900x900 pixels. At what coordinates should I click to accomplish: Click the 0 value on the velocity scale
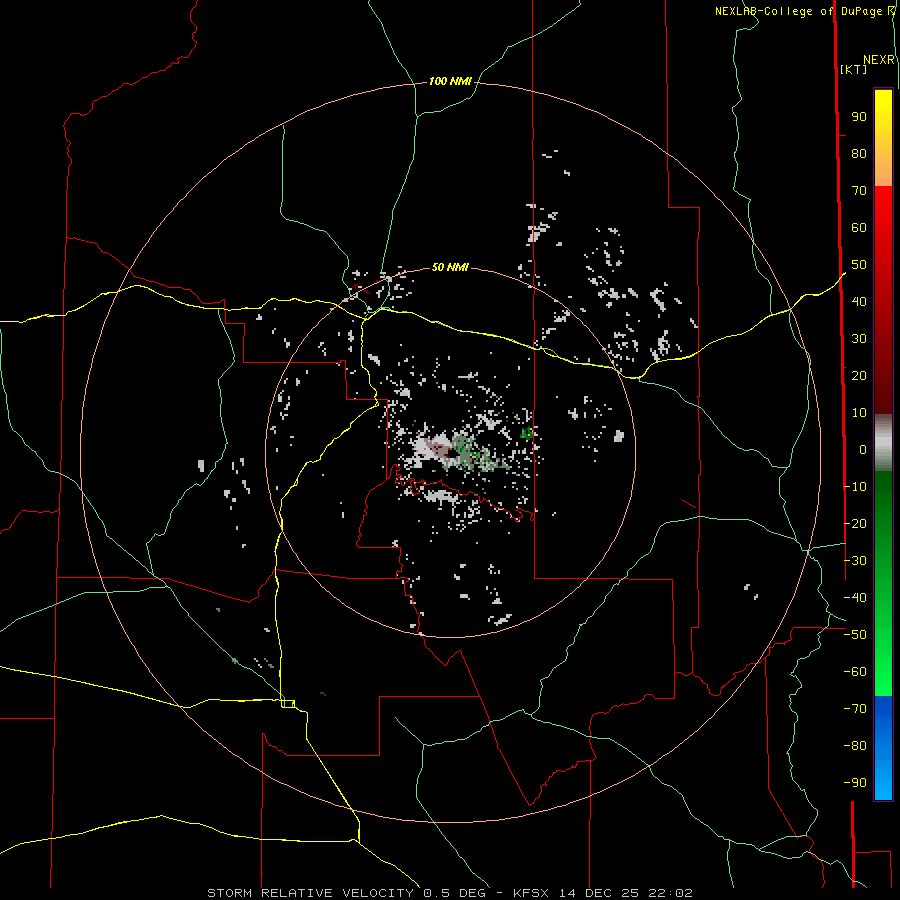pos(863,450)
